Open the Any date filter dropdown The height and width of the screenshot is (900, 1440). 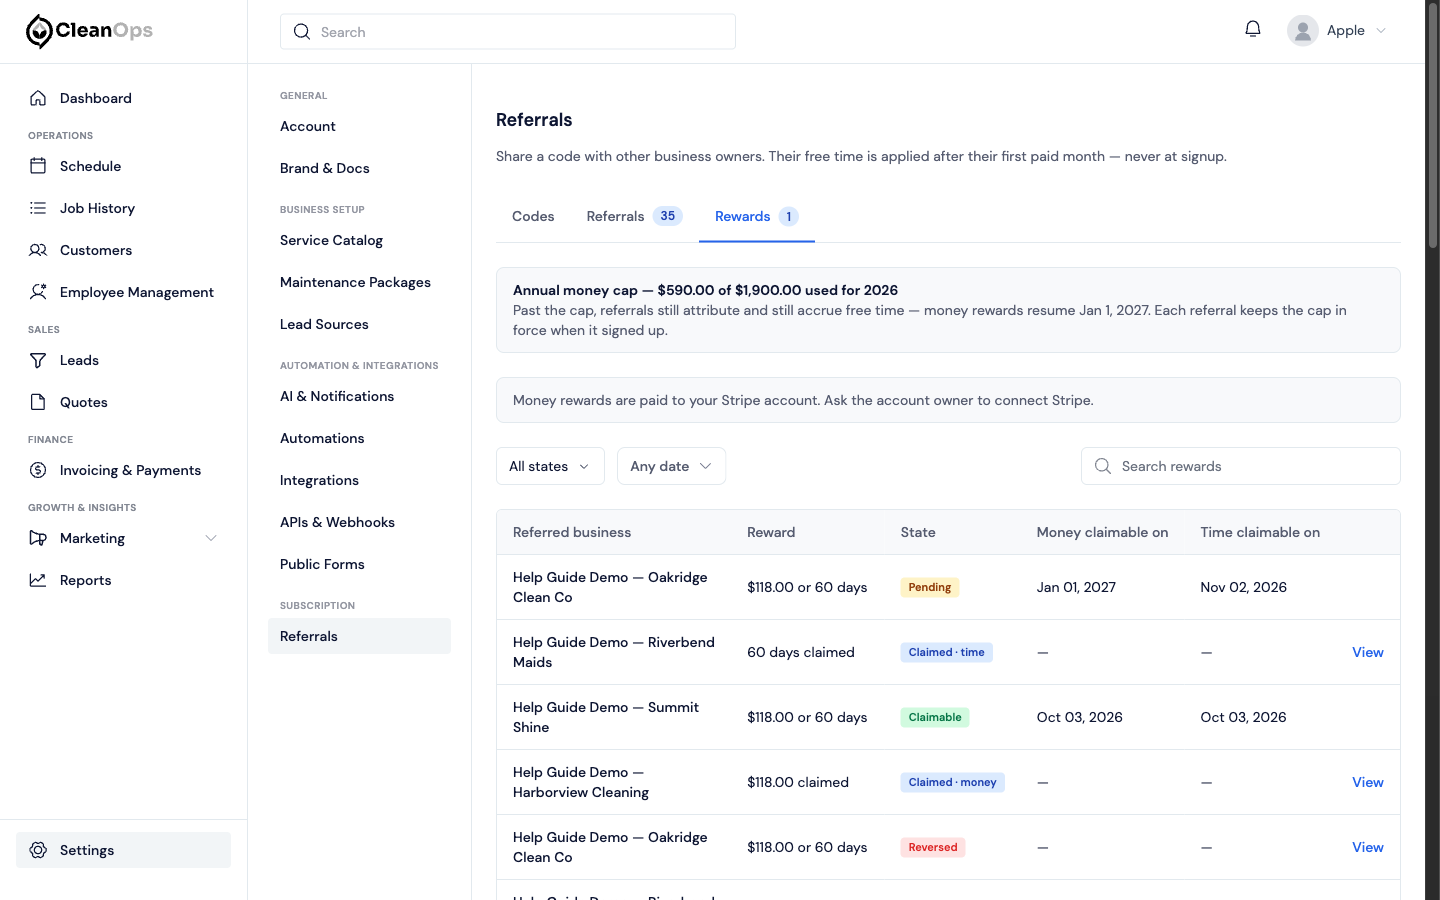pos(671,466)
